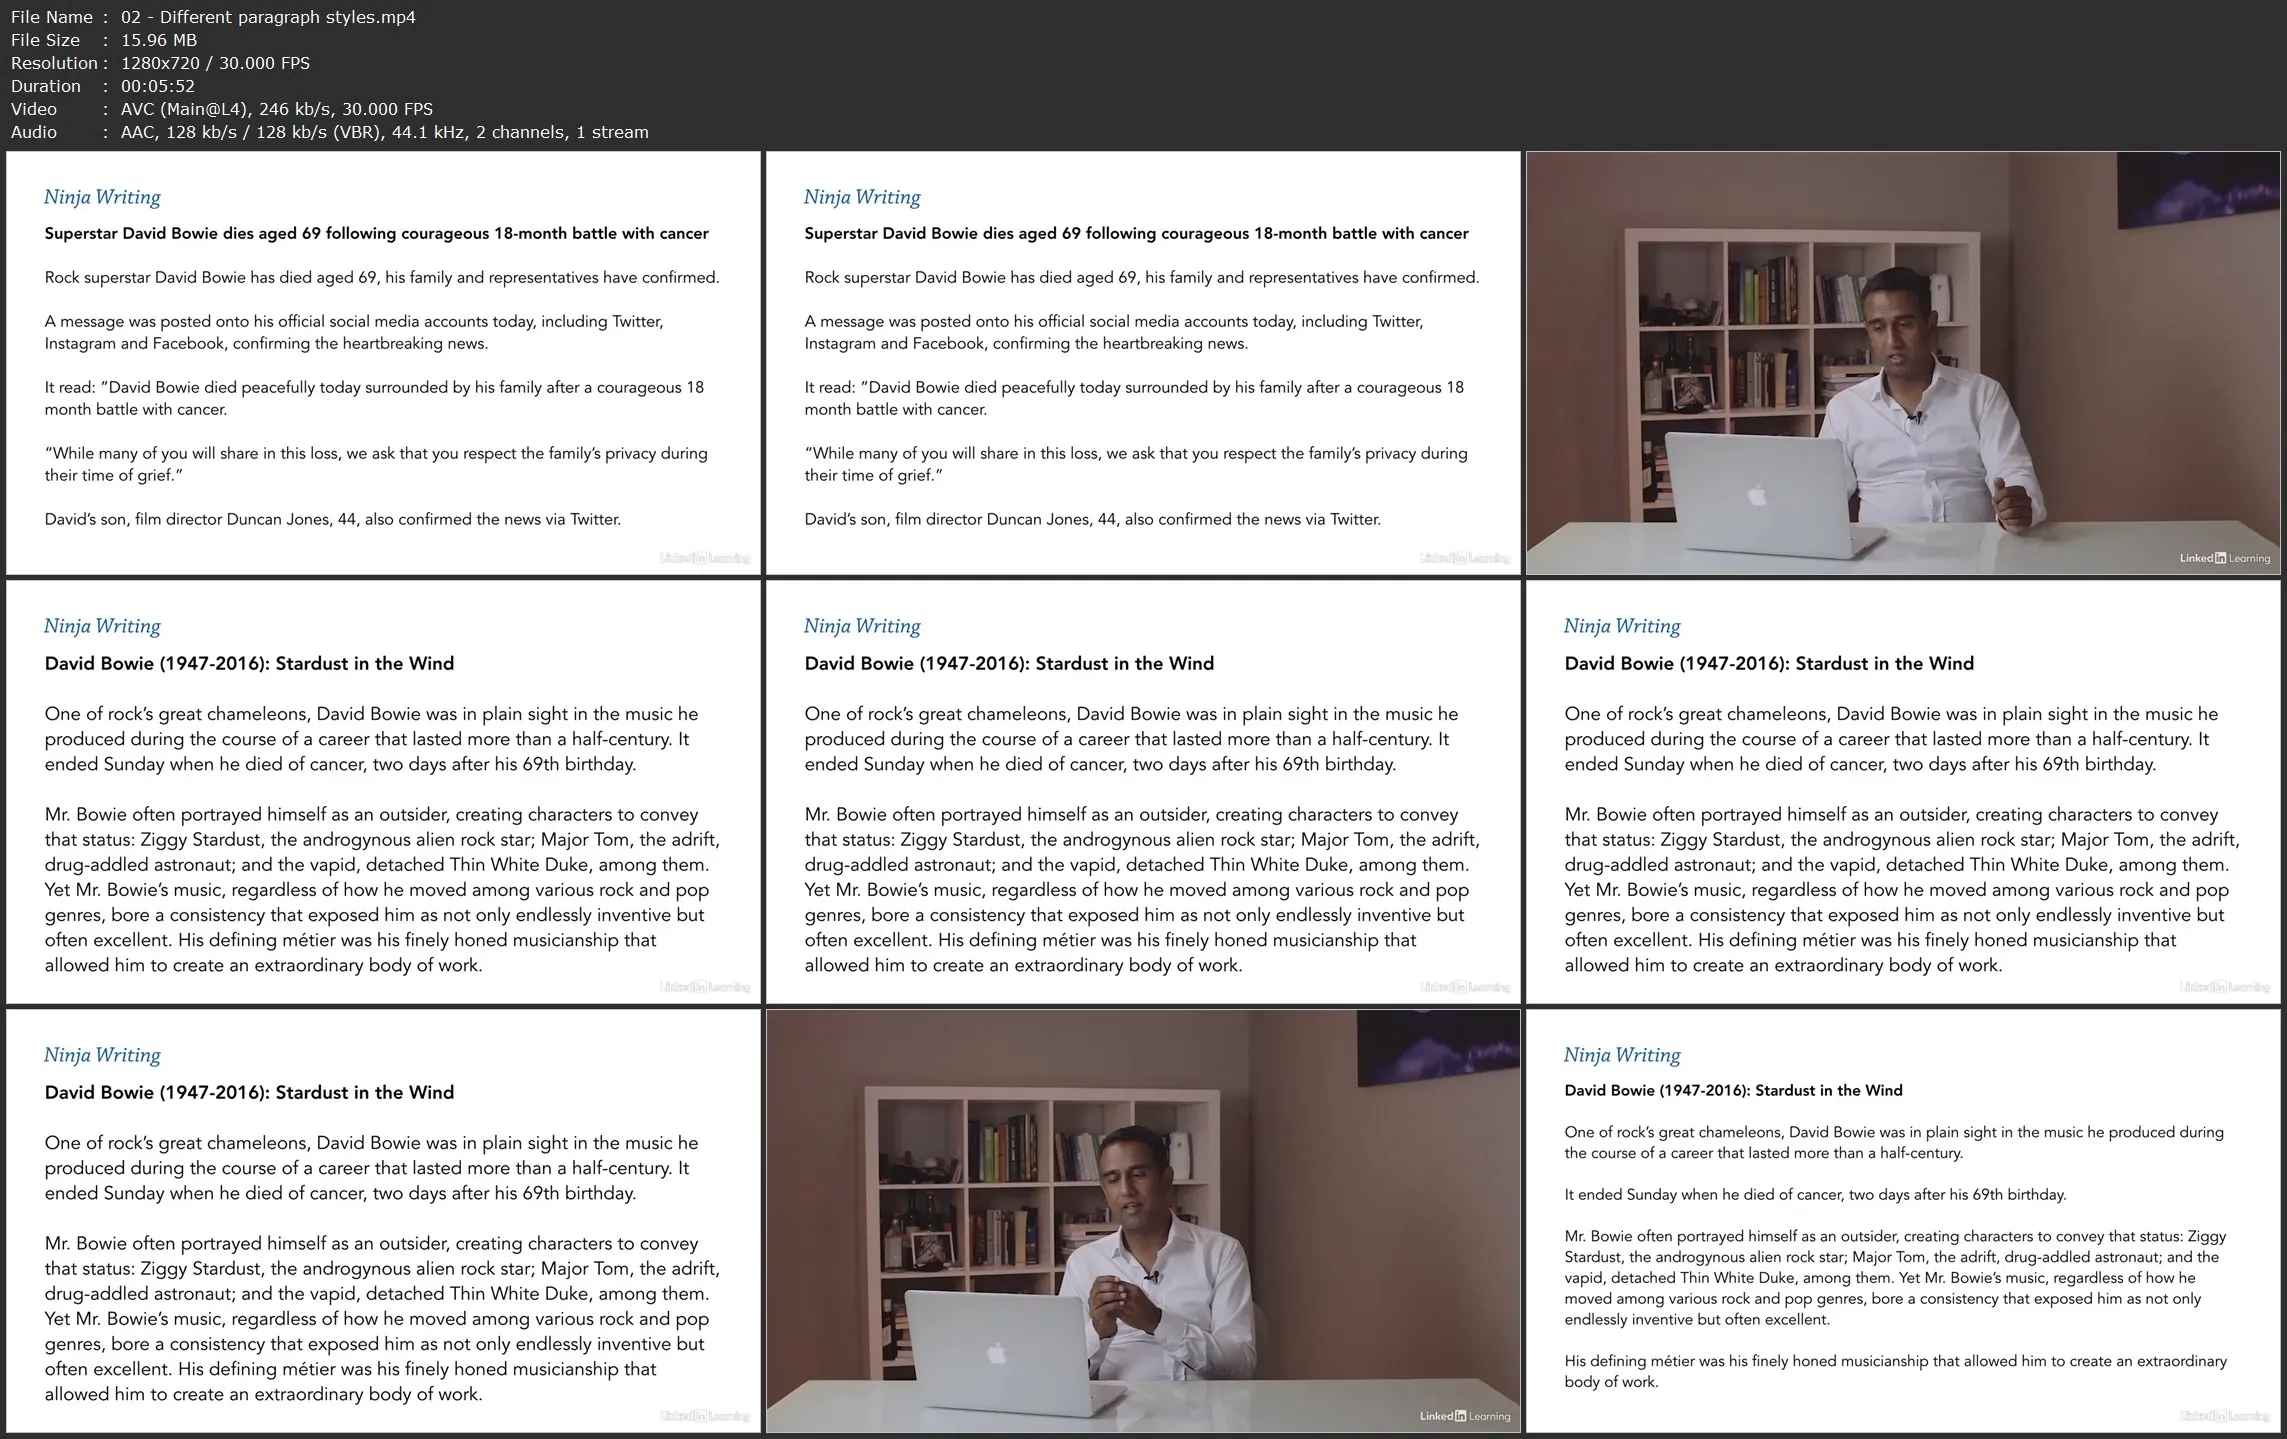This screenshot has height=1439, width=2287.
Task: Click the Apple logo in the one-hand gesture frame
Action: [x=1757, y=494]
